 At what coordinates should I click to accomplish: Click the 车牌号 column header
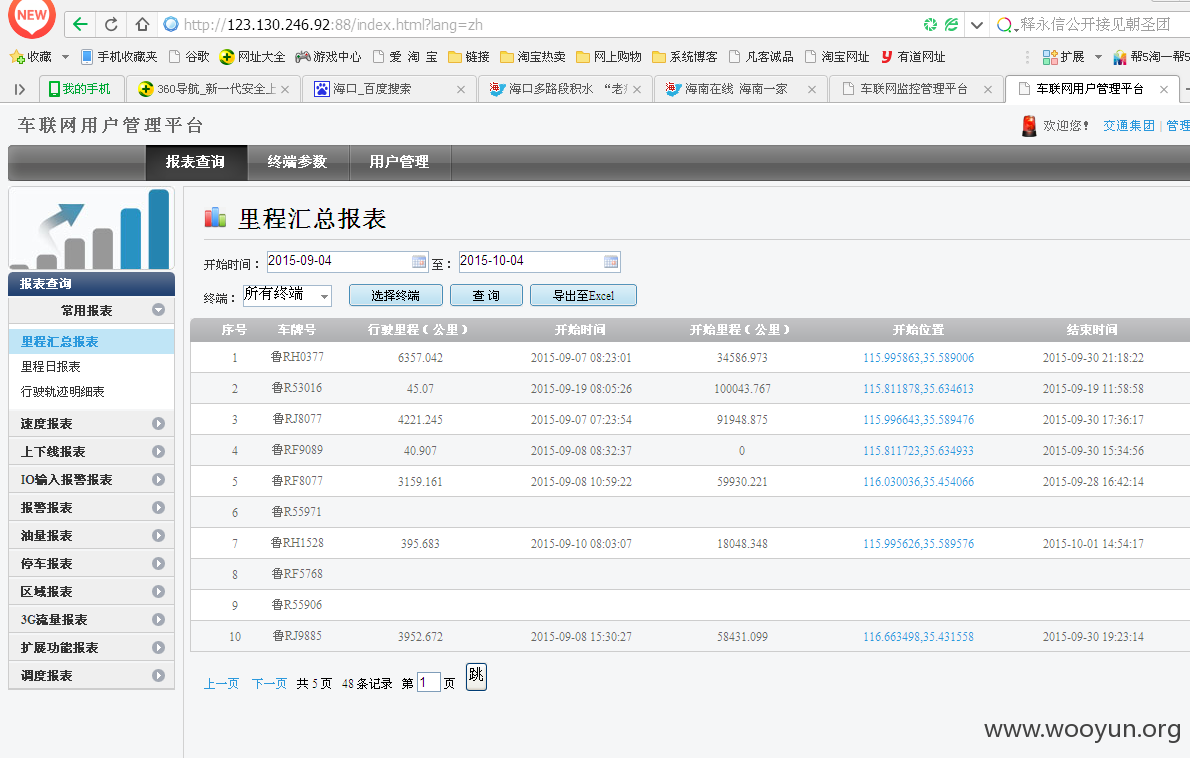(x=297, y=330)
